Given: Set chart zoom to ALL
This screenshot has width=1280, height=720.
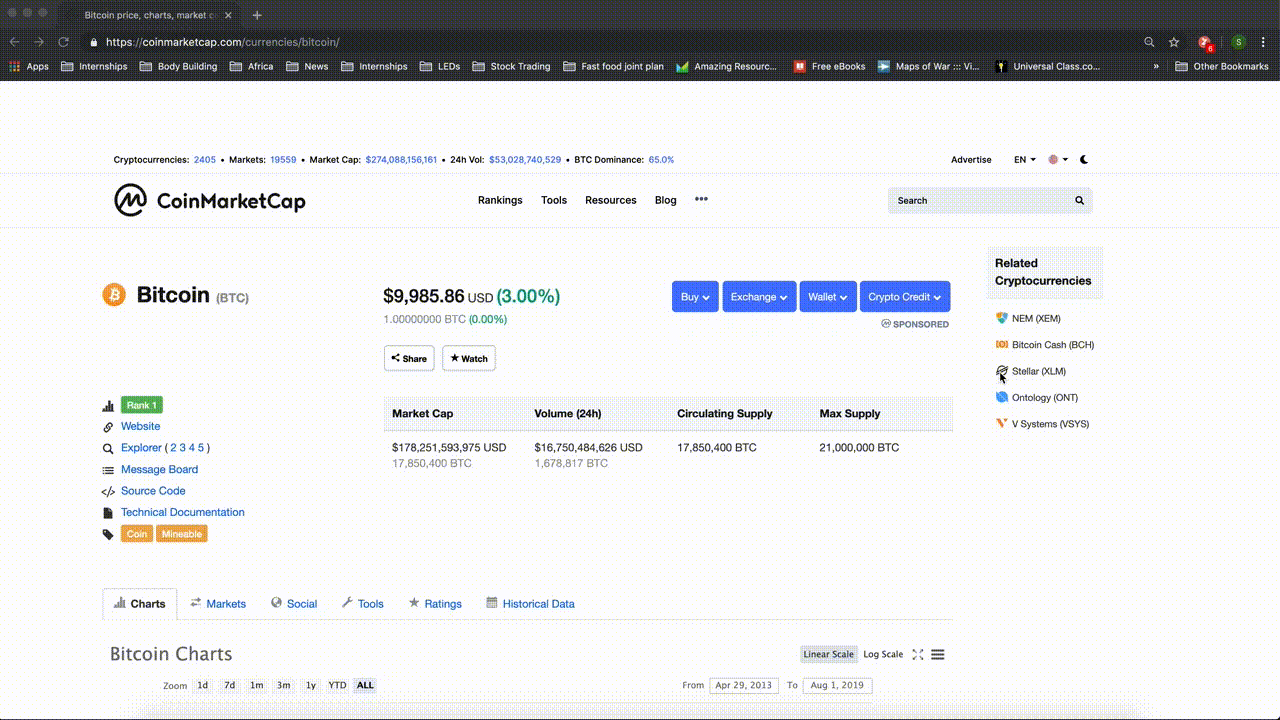Looking at the screenshot, I should coord(365,685).
